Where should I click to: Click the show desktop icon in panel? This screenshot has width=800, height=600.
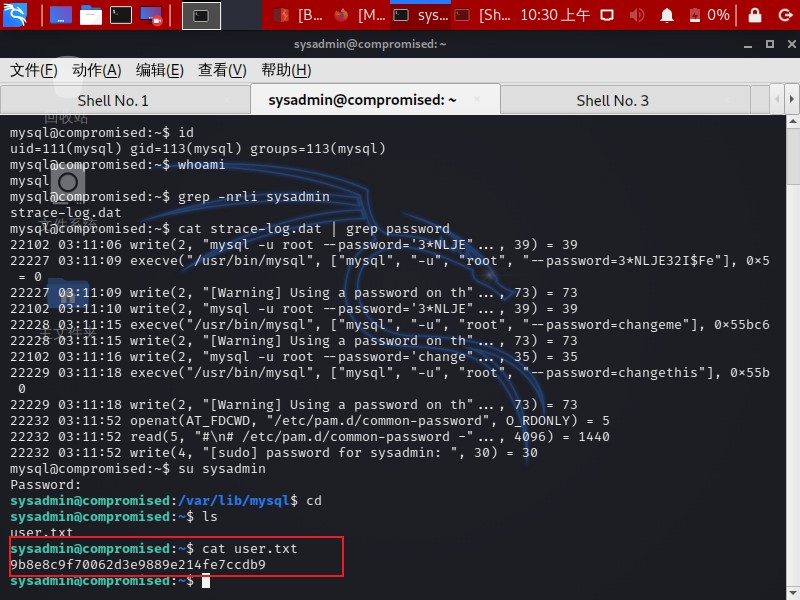click(61, 15)
